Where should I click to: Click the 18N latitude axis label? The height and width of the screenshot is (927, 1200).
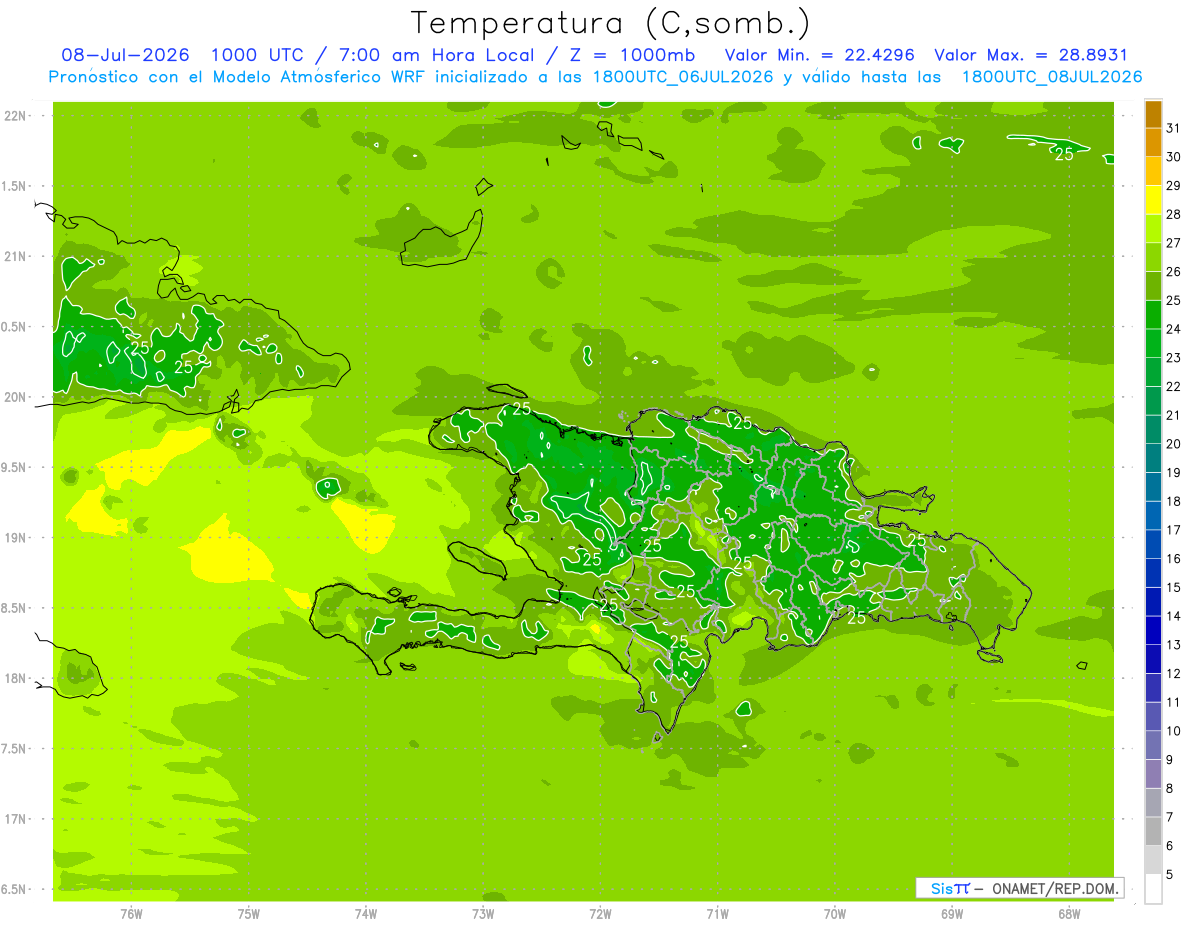pos(15,678)
